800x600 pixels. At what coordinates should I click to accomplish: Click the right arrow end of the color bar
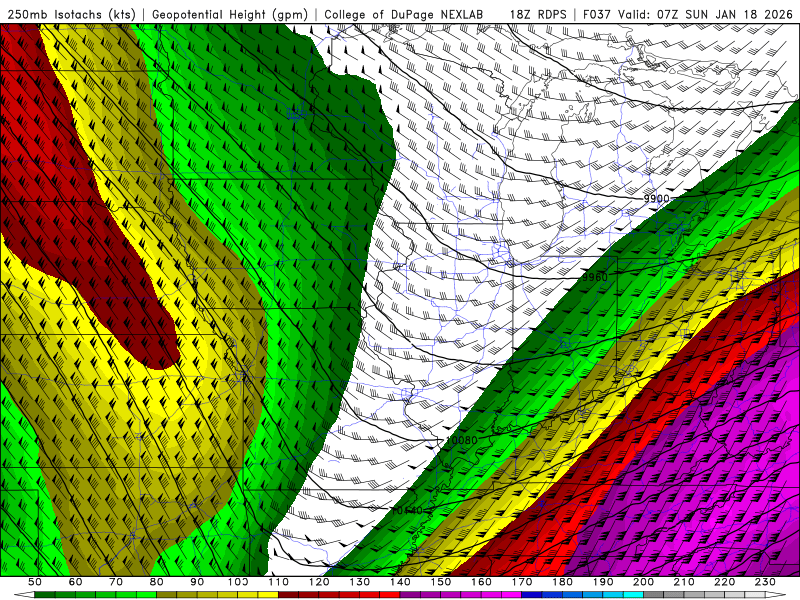point(776,595)
